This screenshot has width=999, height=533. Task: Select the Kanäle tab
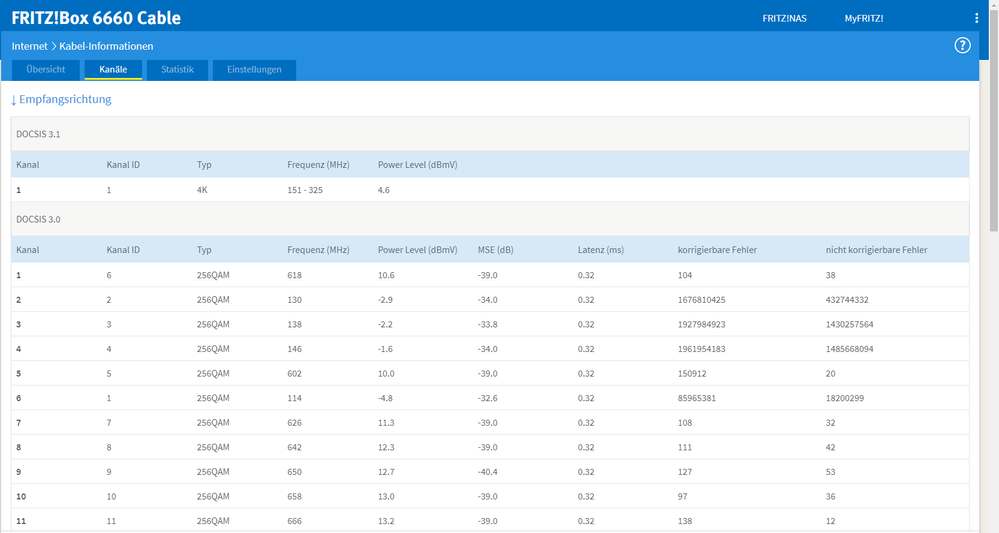tap(113, 70)
